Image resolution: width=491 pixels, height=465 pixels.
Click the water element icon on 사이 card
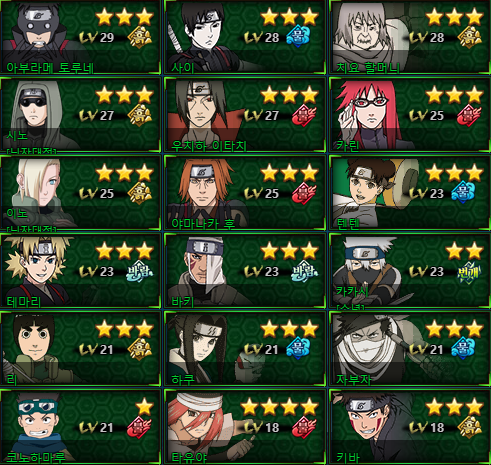[298, 37]
